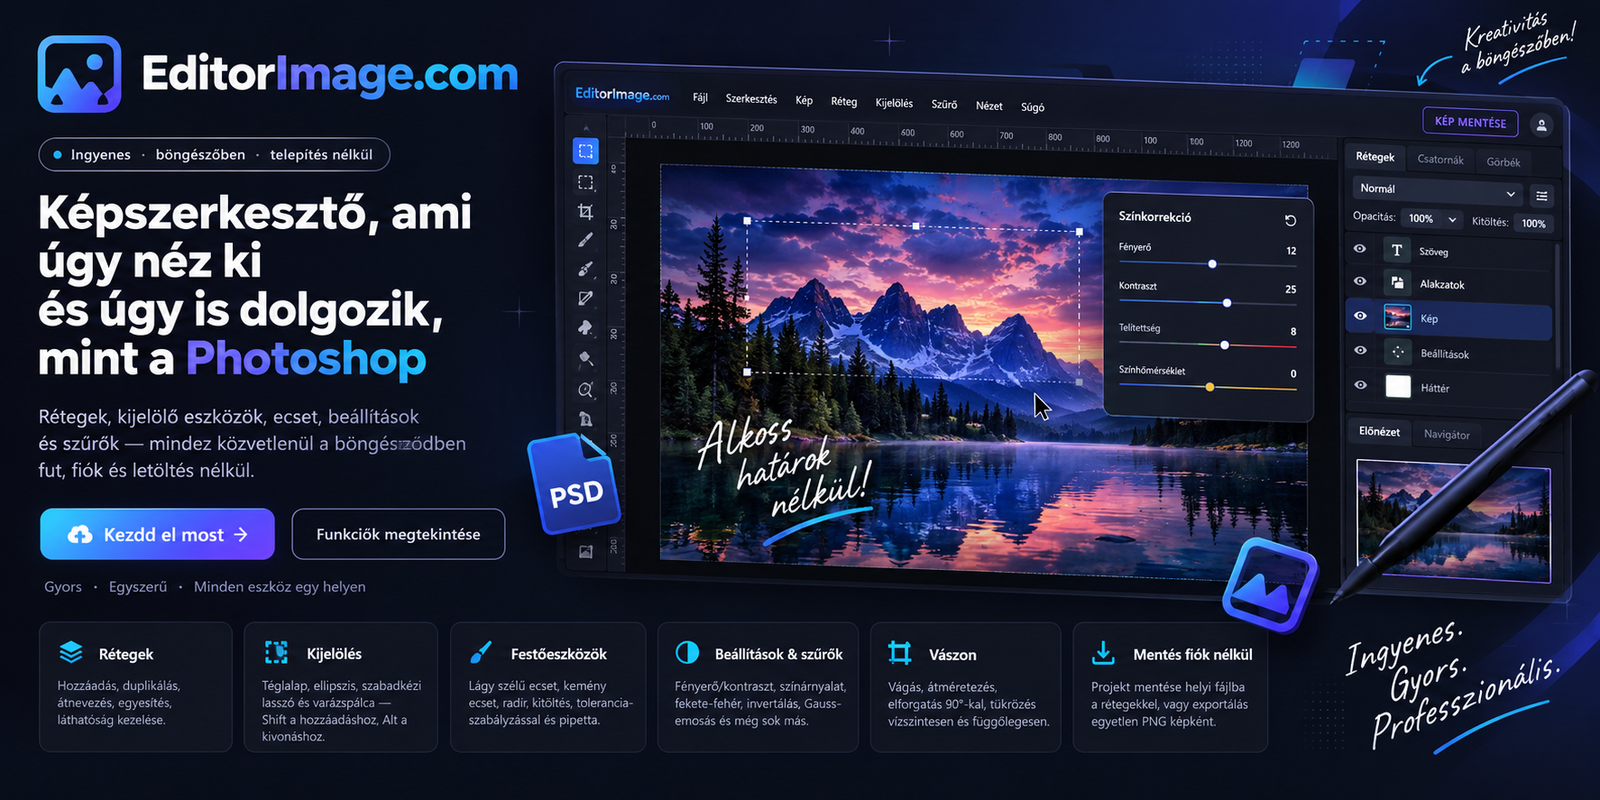Open the Súgó menu

(x=1033, y=107)
